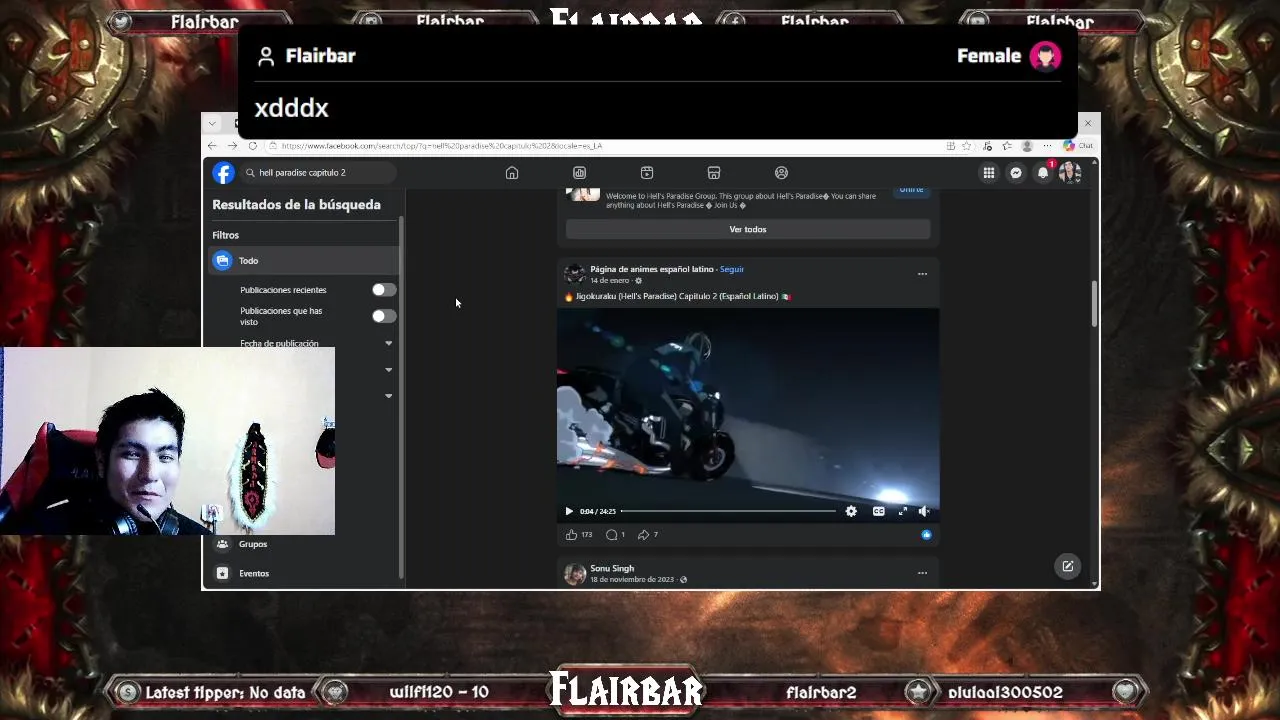Image resolution: width=1280 pixels, height=720 pixels.
Task: Play the Jigokuraku video
Action: click(569, 511)
